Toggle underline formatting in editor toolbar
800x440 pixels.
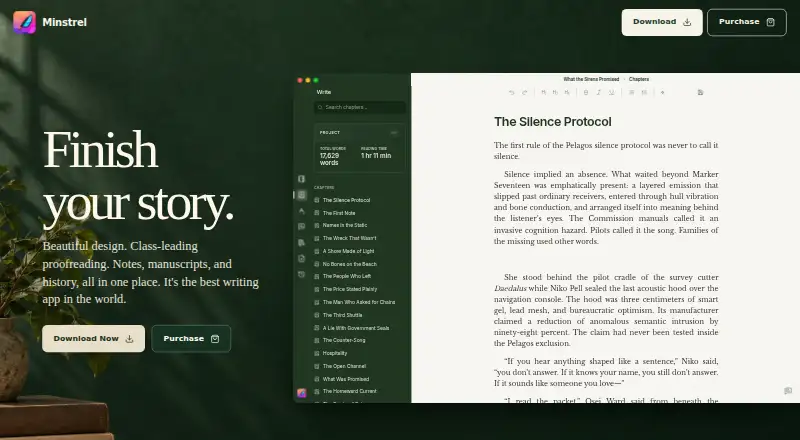(x=611, y=92)
